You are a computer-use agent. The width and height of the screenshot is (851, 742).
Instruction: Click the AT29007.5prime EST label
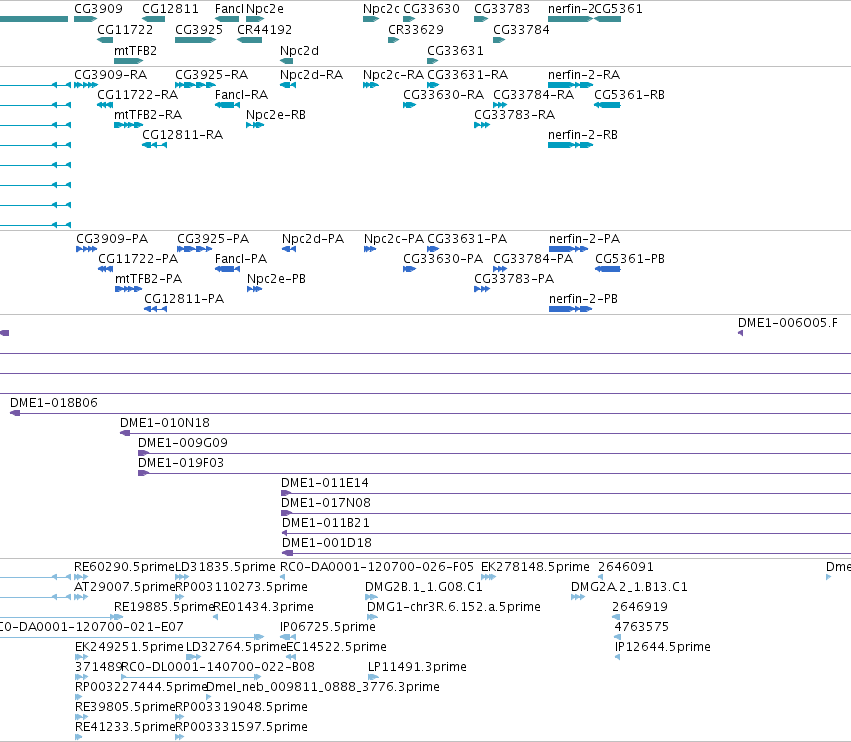[124, 588]
